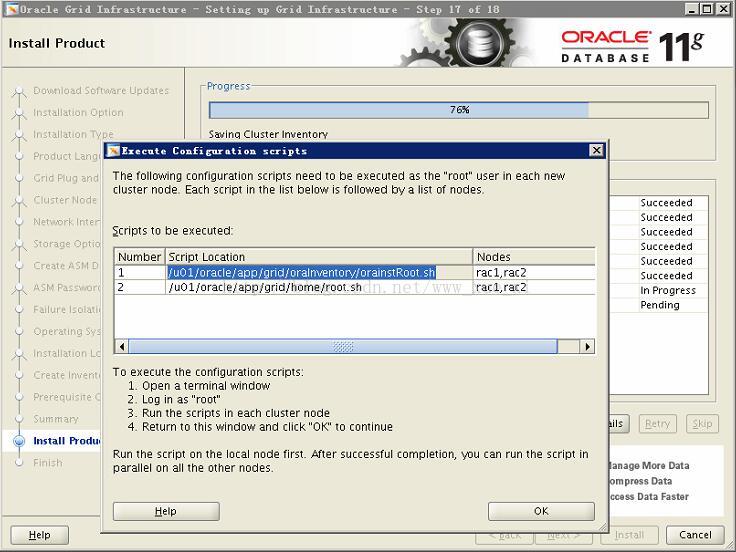Select Cluster Node step in sidebar

(x=65, y=200)
